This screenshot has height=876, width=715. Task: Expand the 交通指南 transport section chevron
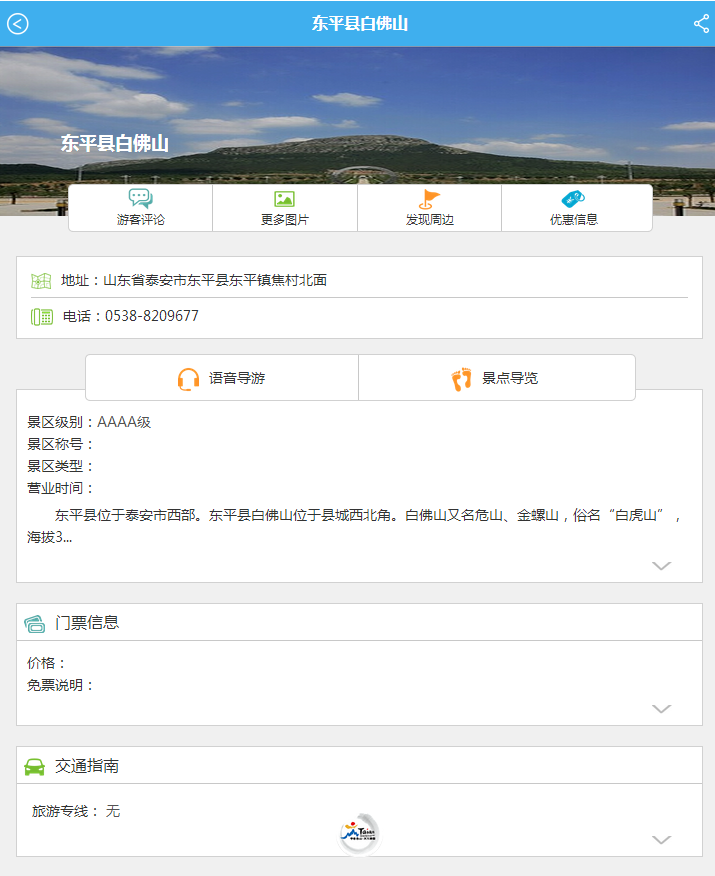coord(661,840)
